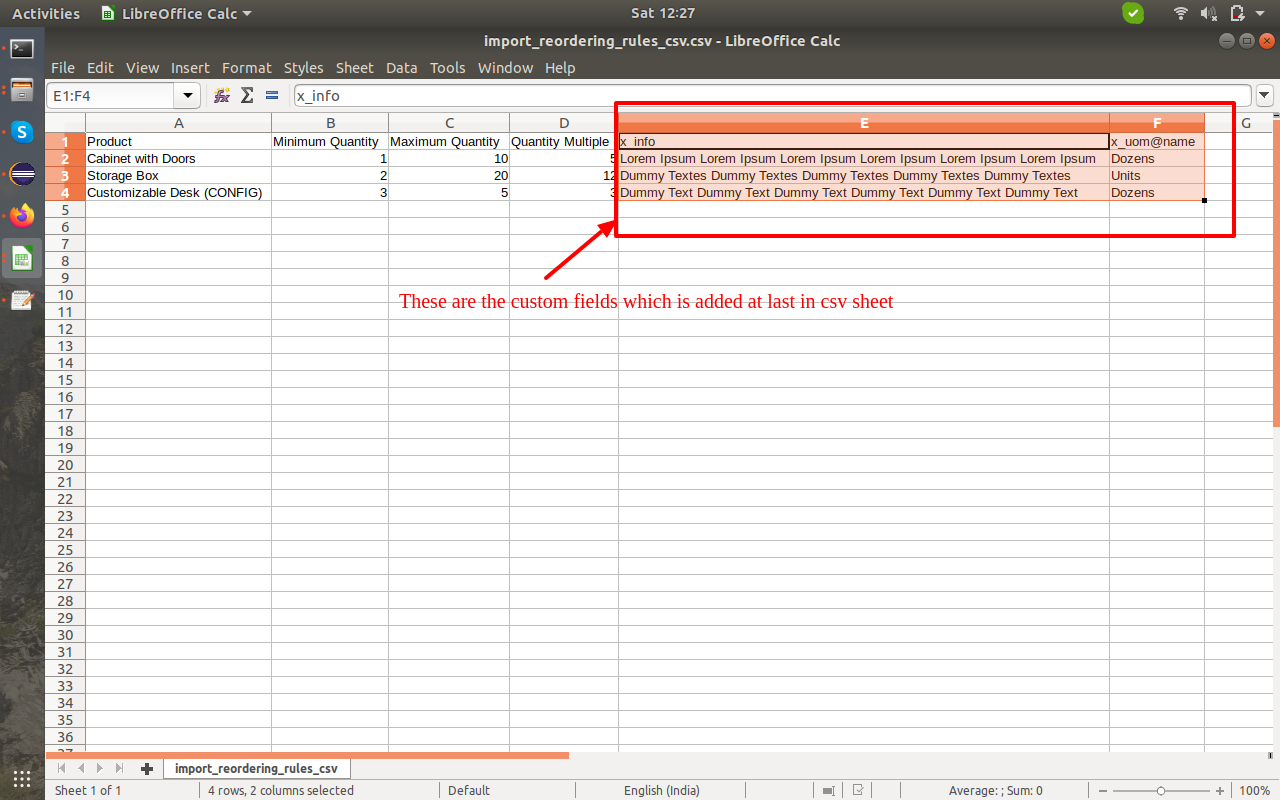1280x800 pixels.
Task: Open text editor dock icon
Action: click(22, 300)
